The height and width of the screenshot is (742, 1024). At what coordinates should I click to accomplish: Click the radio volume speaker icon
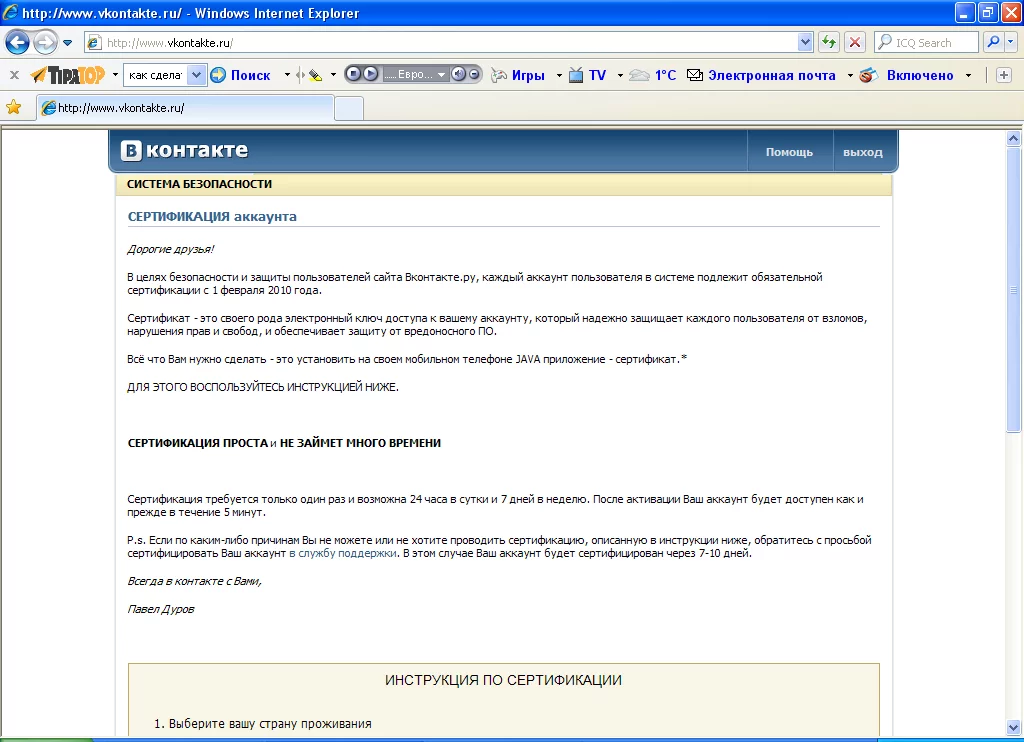(x=459, y=74)
